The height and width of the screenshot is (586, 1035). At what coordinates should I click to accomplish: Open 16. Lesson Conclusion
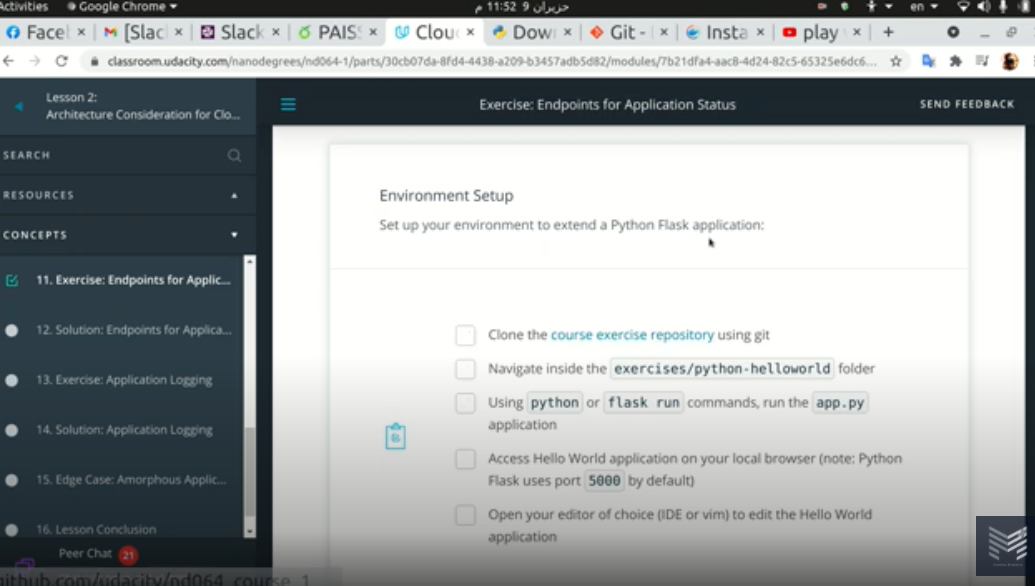click(x=96, y=529)
